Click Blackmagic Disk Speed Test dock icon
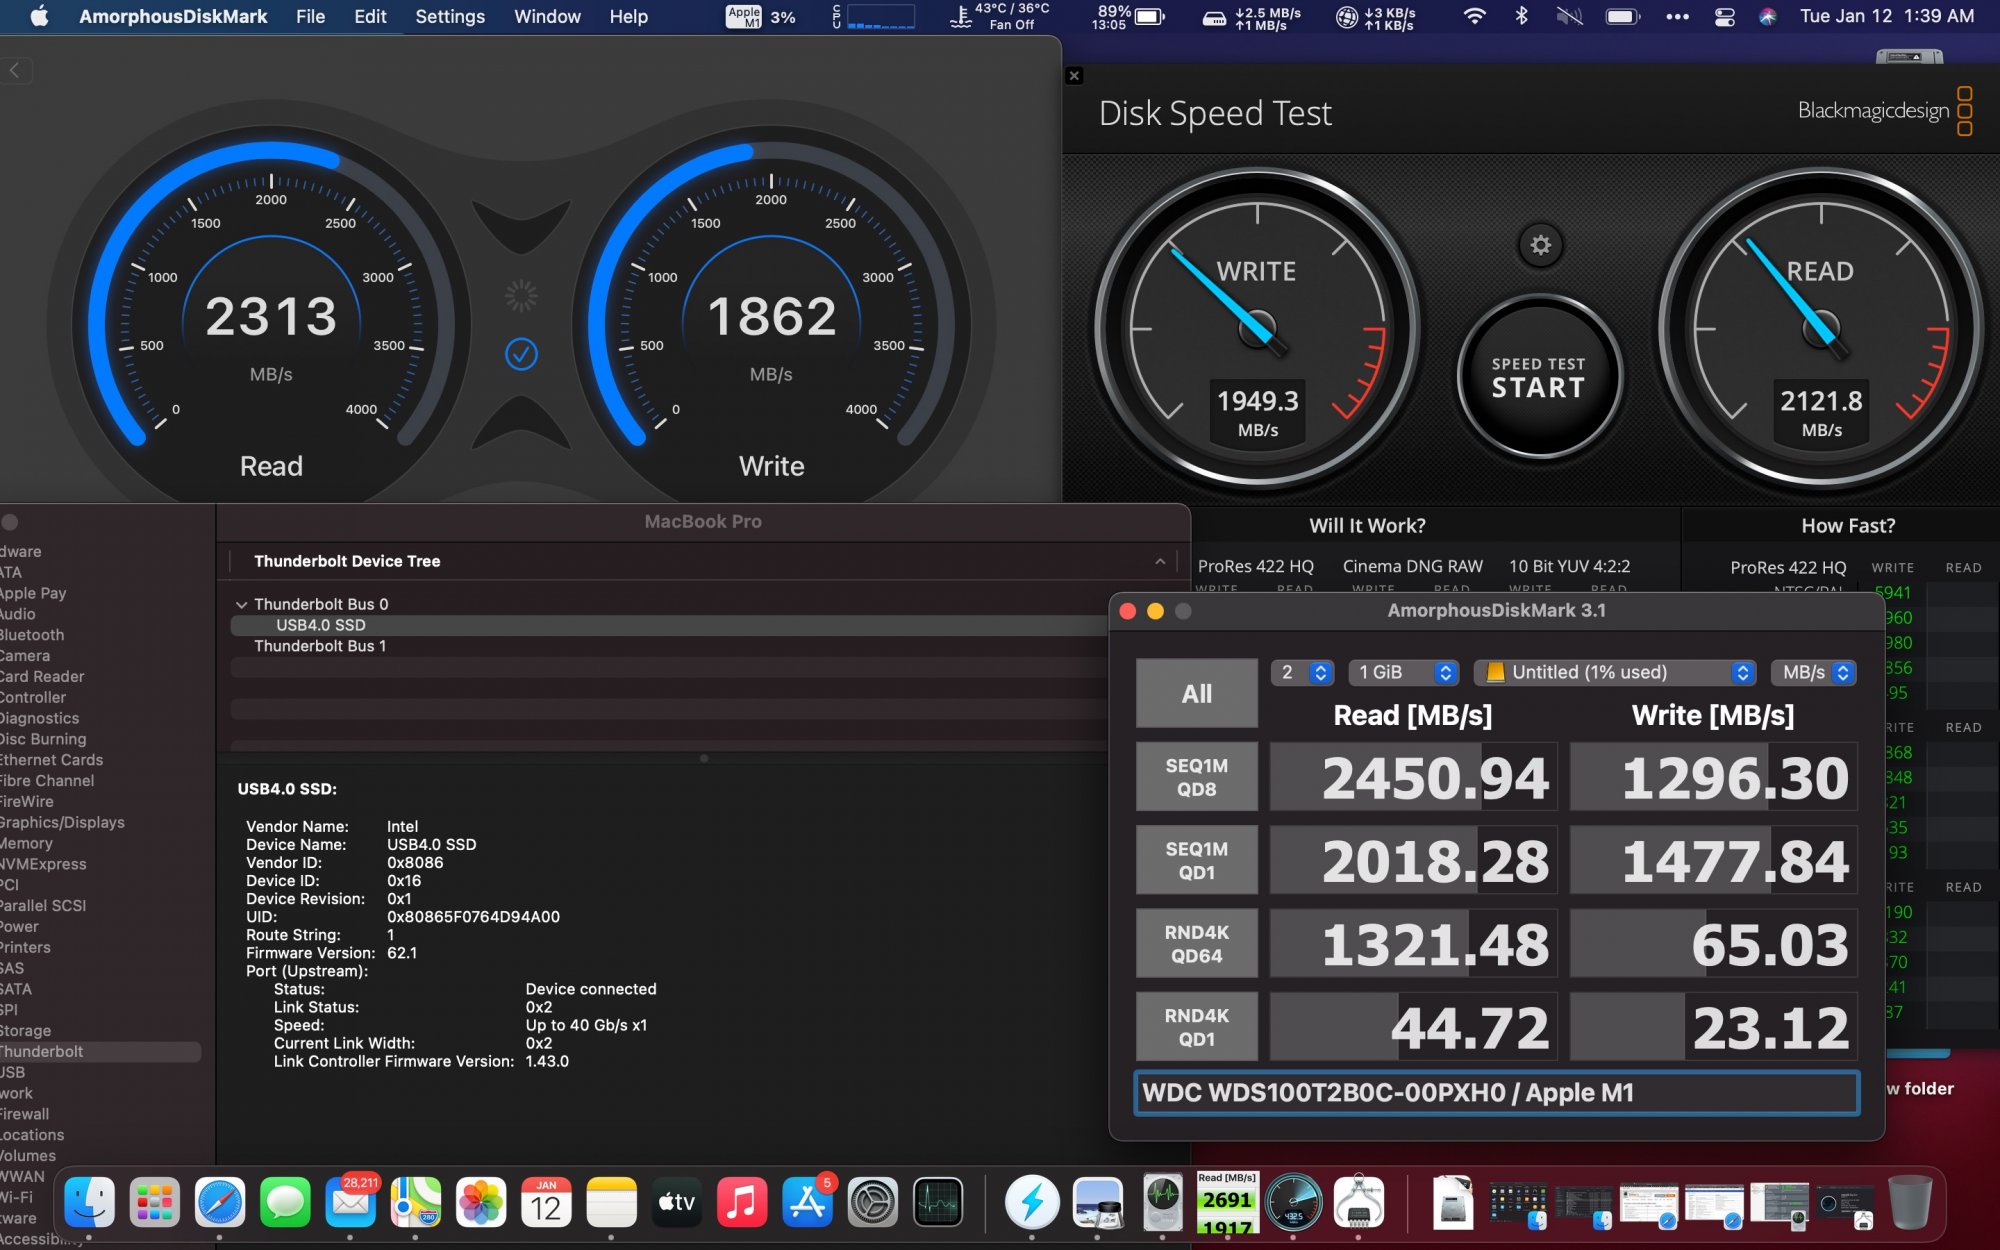 pyautogui.click(x=1293, y=1202)
